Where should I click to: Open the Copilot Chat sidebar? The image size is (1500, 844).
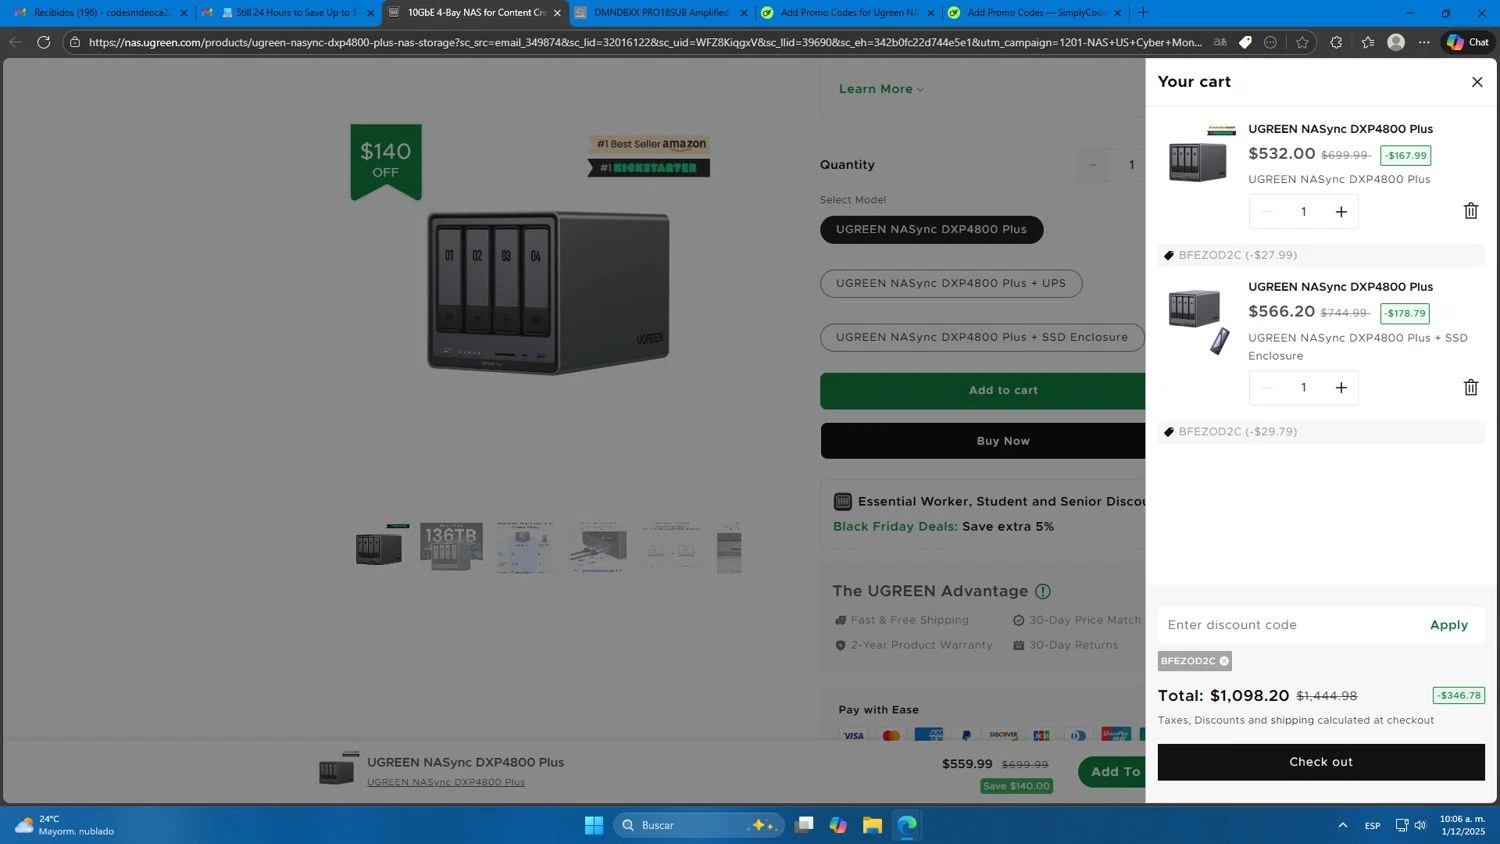click(1468, 42)
